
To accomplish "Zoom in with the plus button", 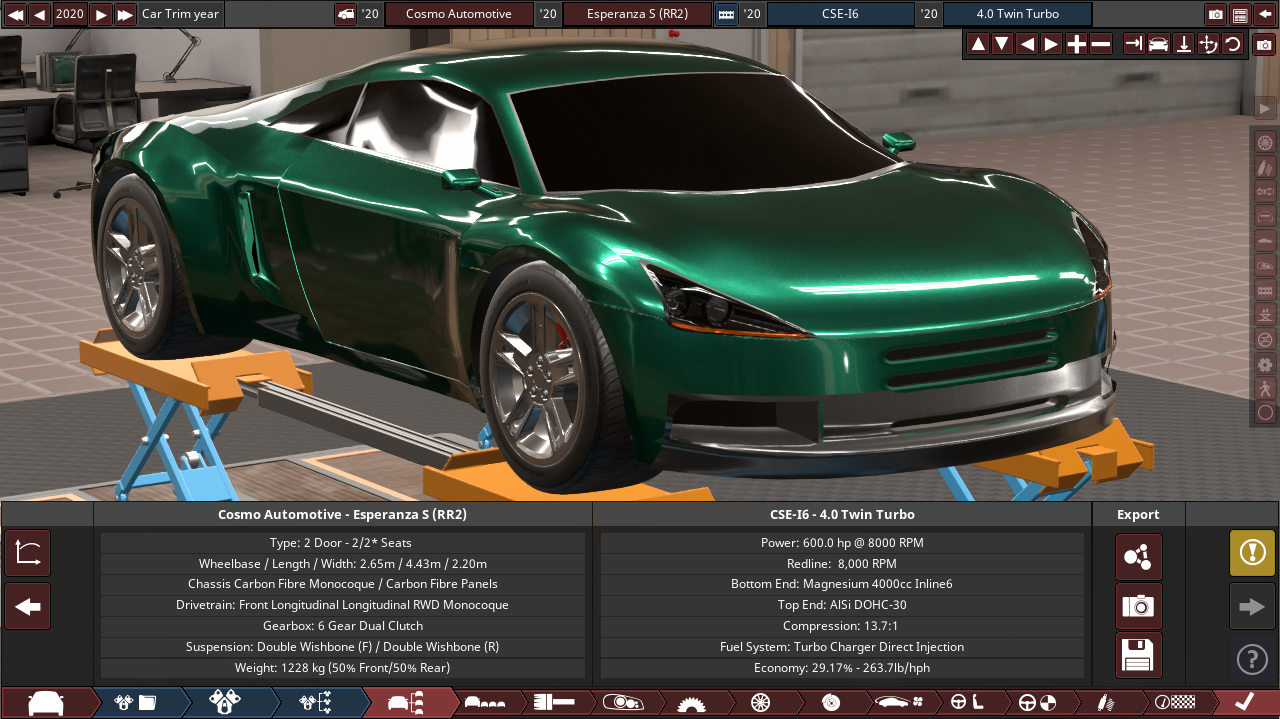I will [x=1076, y=44].
